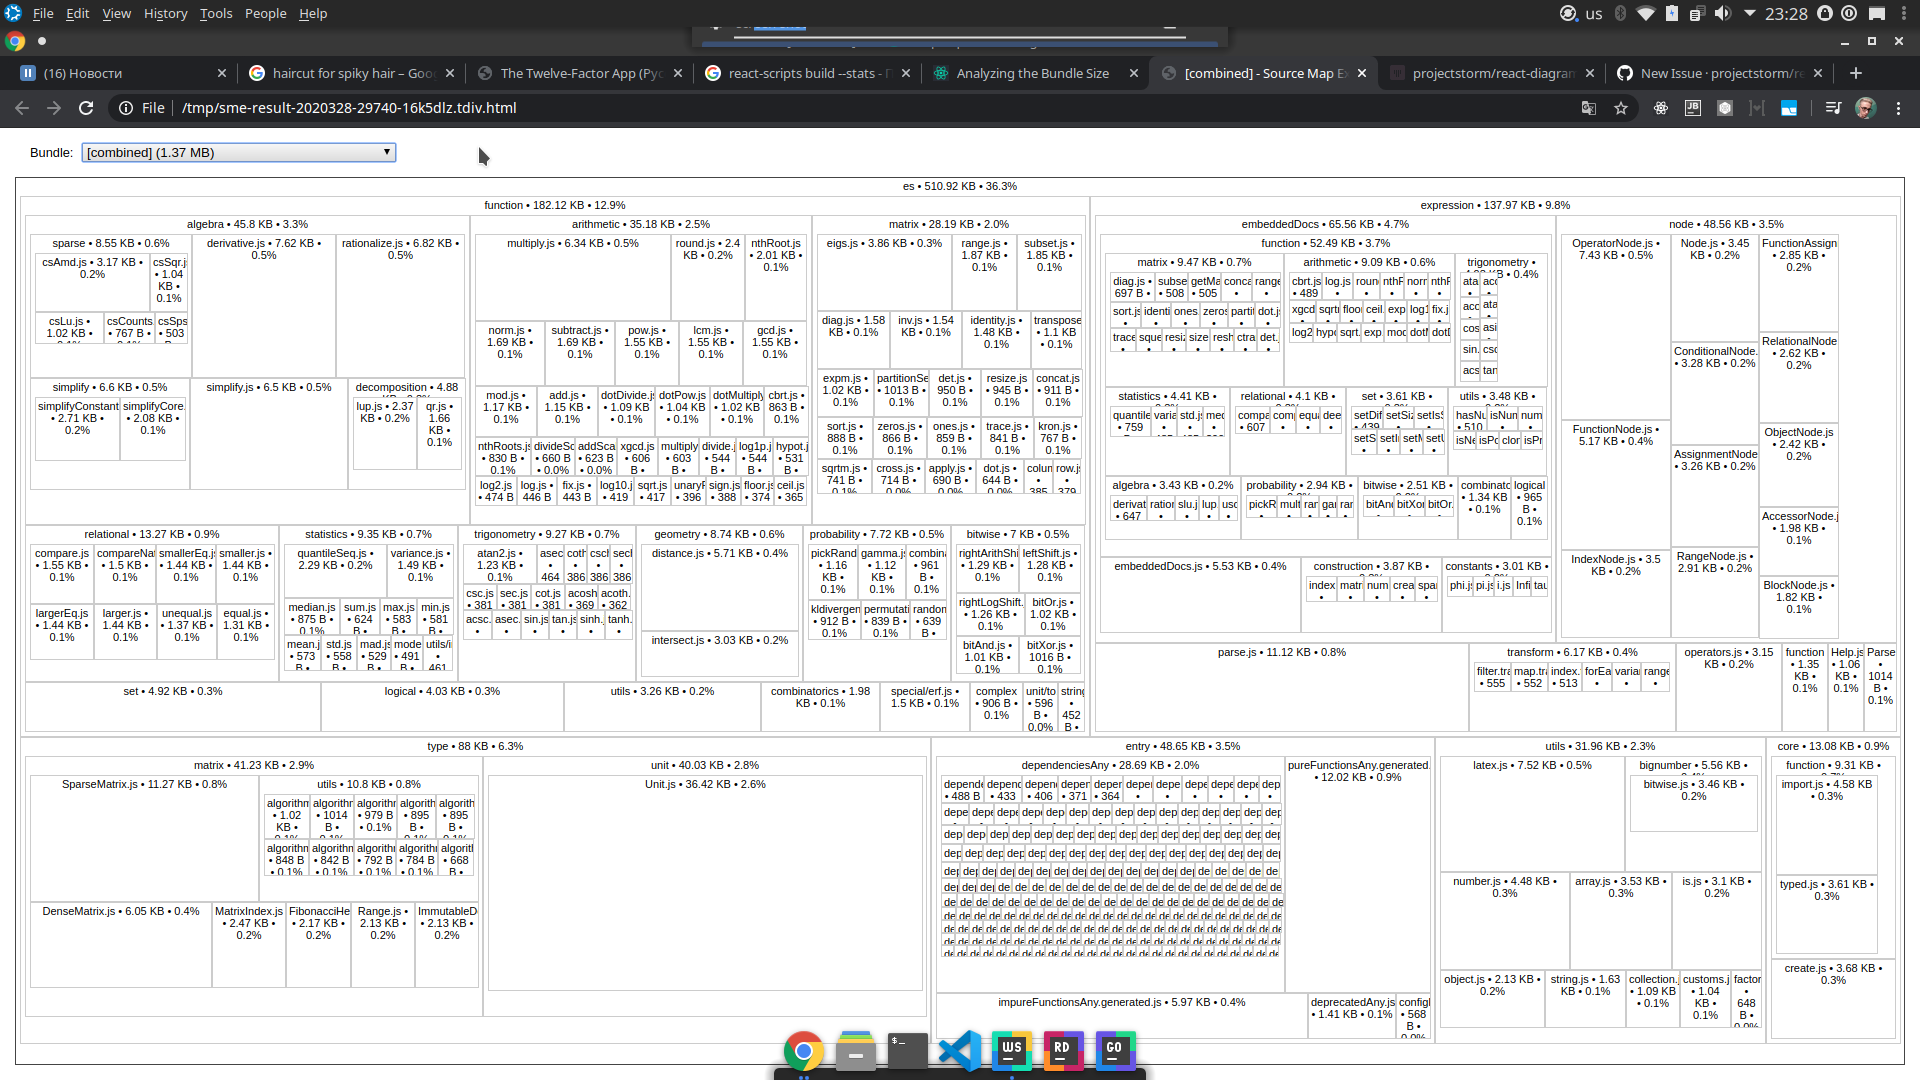Viewport: 1920px width, 1080px height.
Task: Expand the system status menu arrow near clock
Action: (1749, 13)
